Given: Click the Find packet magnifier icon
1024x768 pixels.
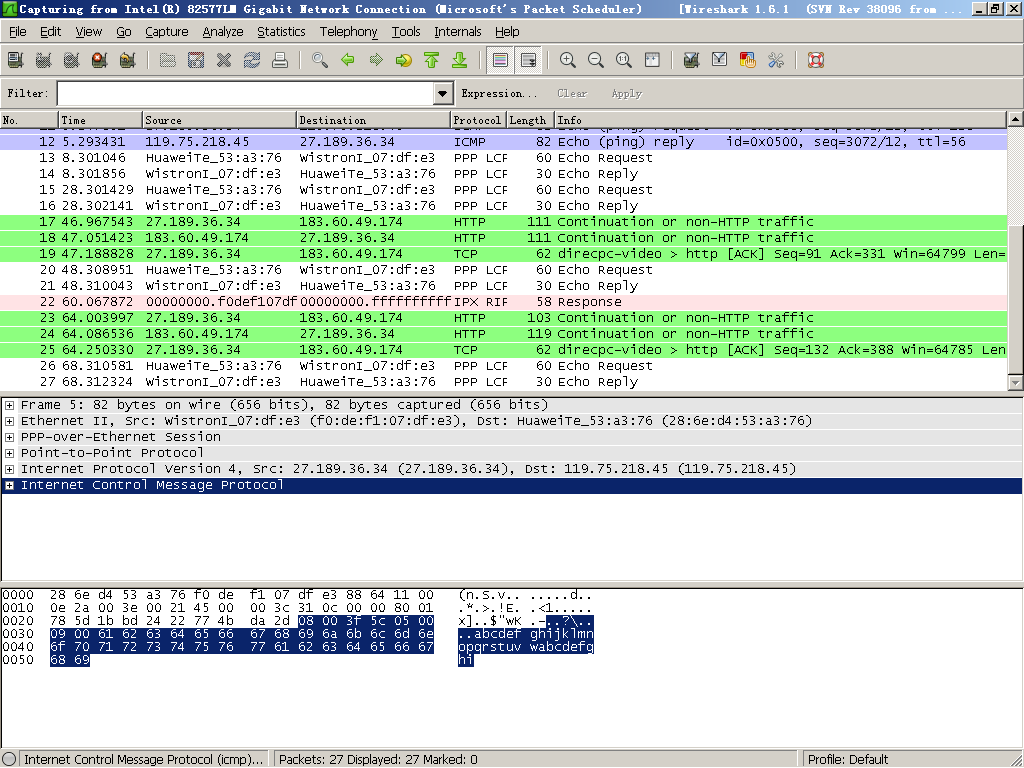Looking at the screenshot, I should [x=320, y=60].
